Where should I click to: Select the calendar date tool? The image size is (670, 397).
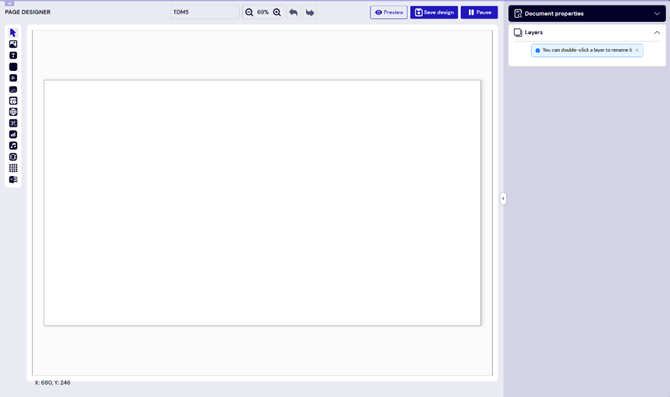(13, 101)
